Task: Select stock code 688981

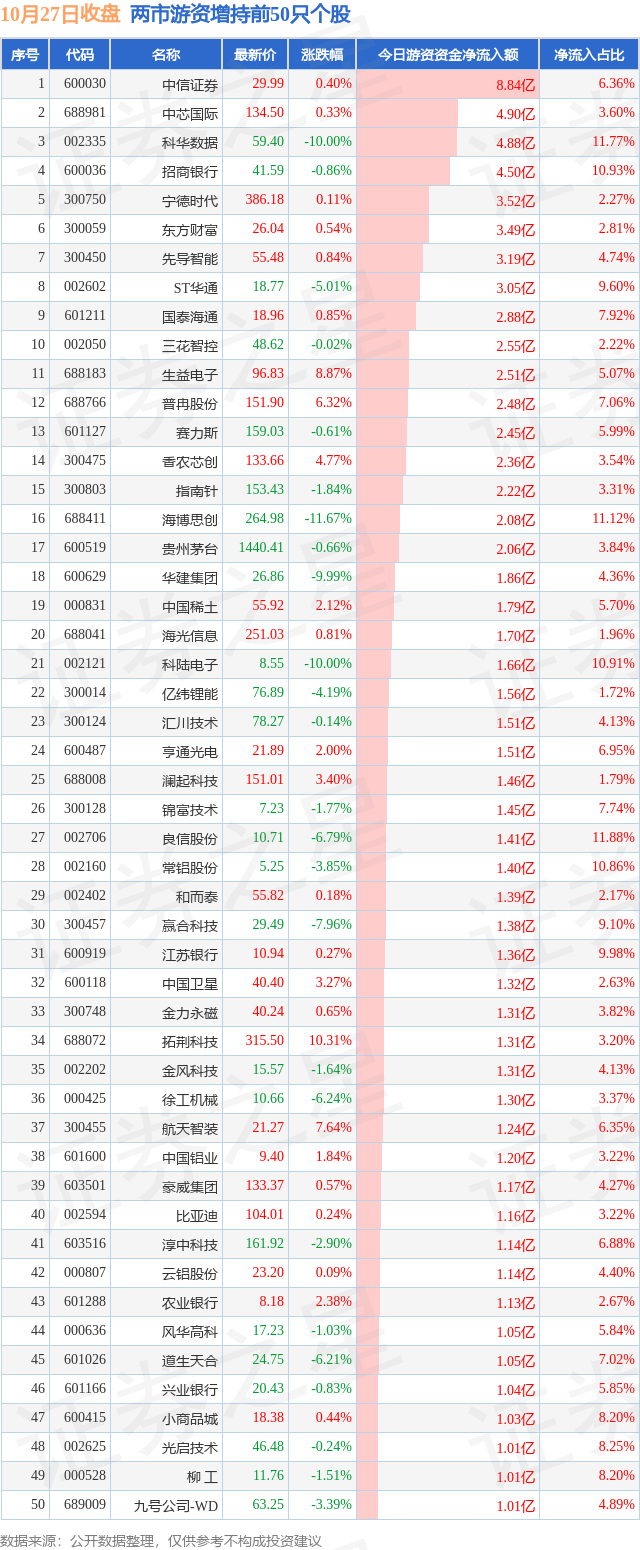Action: pyautogui.click(x=84, y=113)
